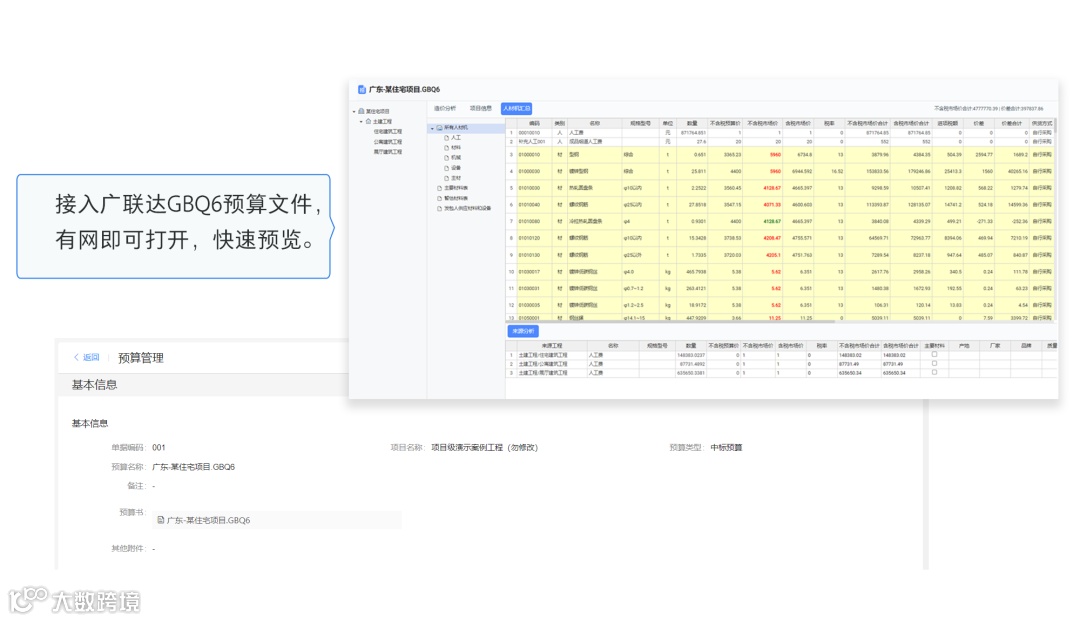
Task: Click the document icon of the attached budget file
Action: tap(160, 520)
